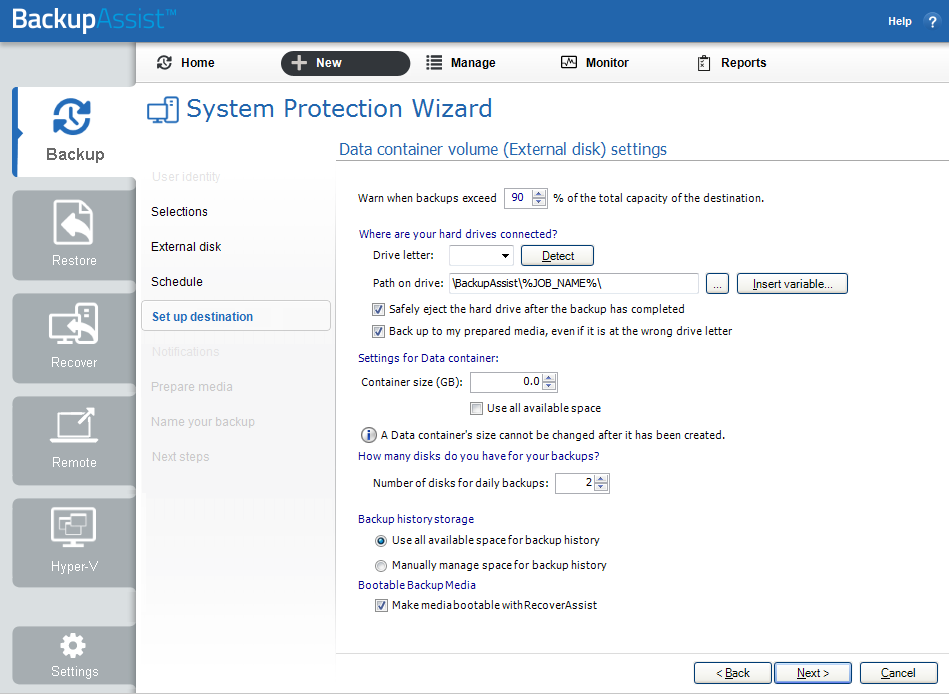949x694 pixels.
Task: Click the Path on drive input field
Action: 574,284
